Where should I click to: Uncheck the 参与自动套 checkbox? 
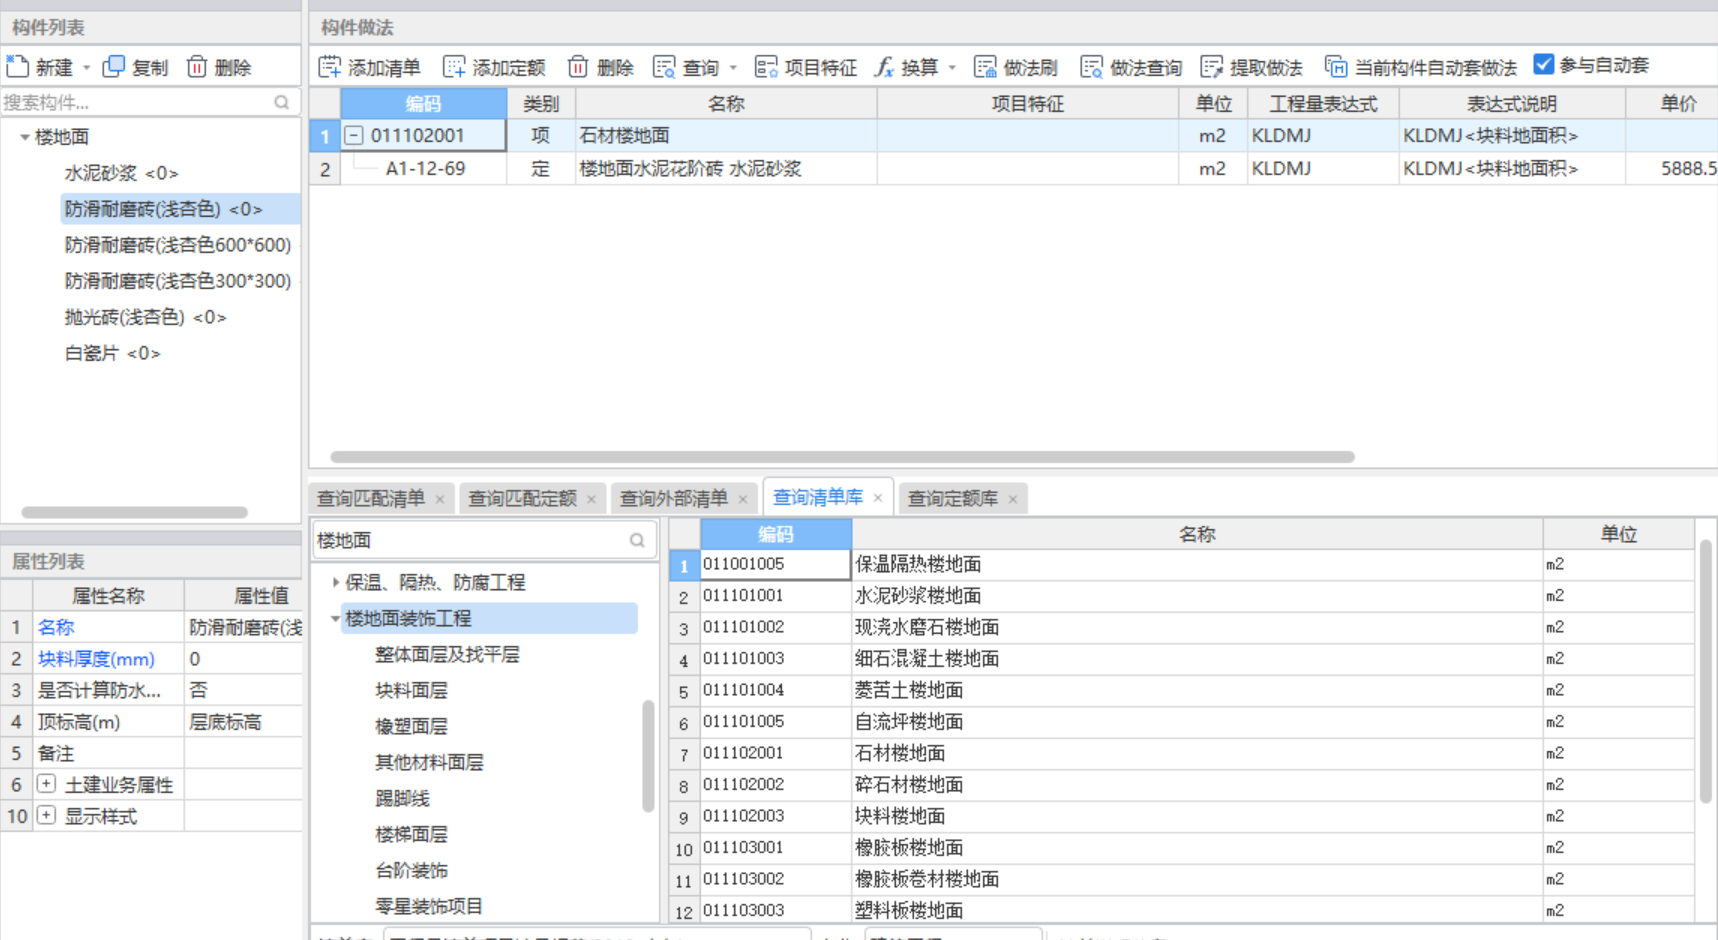pyautogui.click(x=1544, y=65)
